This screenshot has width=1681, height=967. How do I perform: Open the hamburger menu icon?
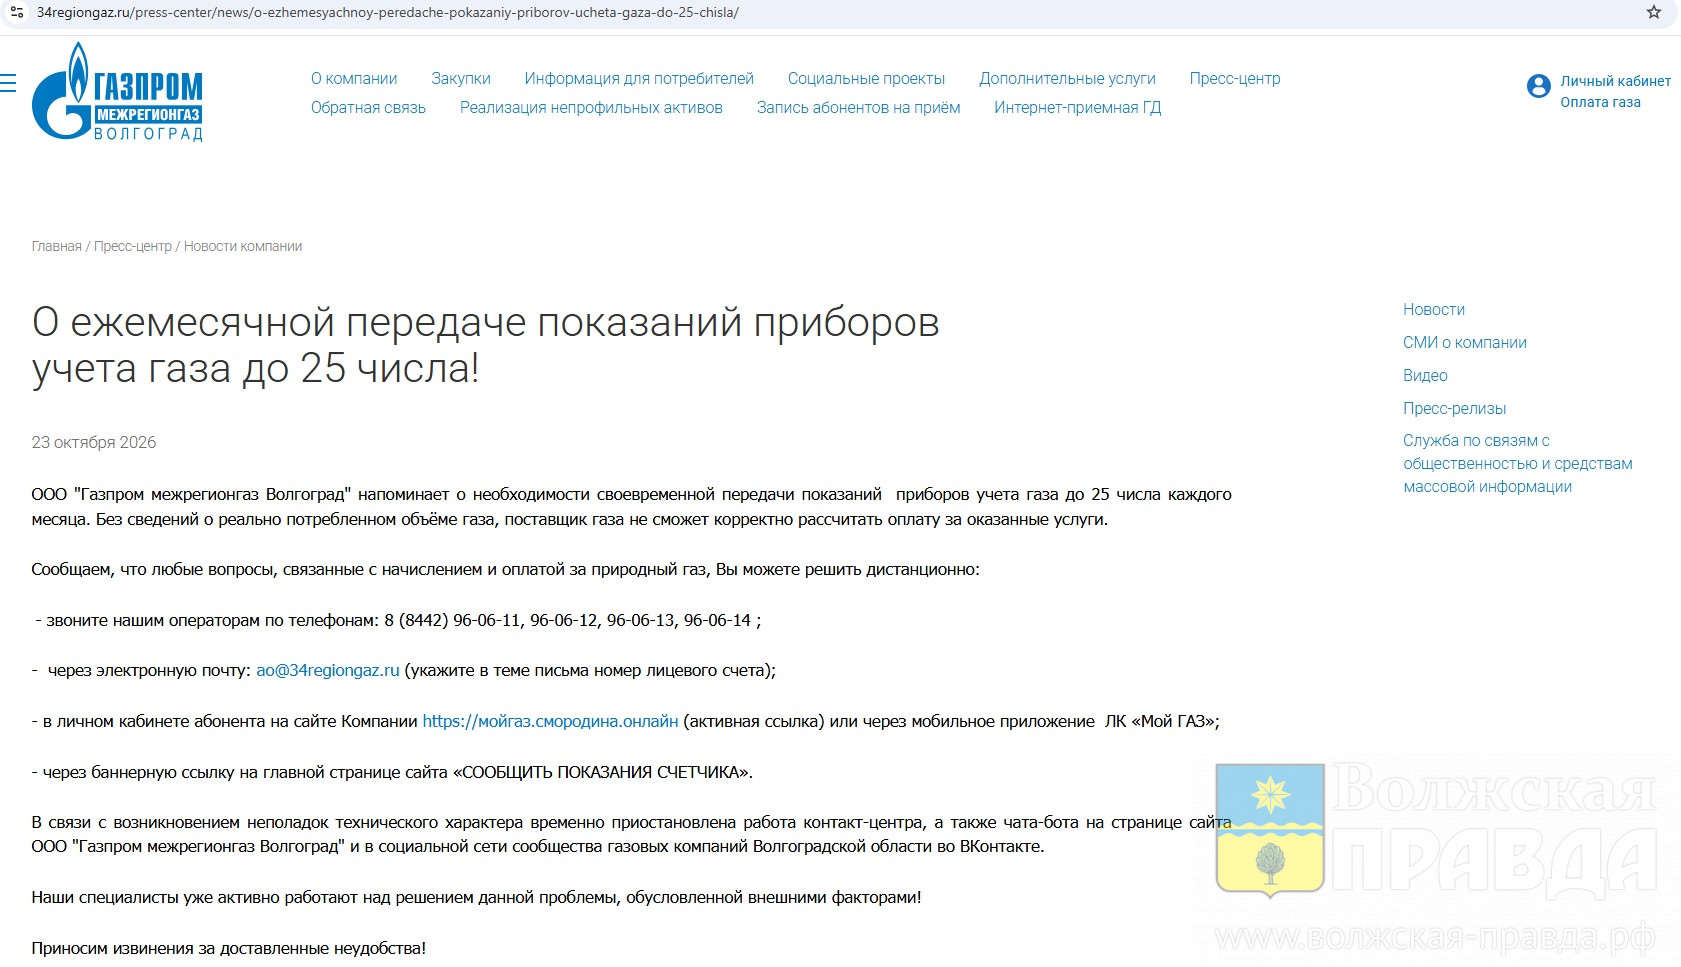[8, 83]
